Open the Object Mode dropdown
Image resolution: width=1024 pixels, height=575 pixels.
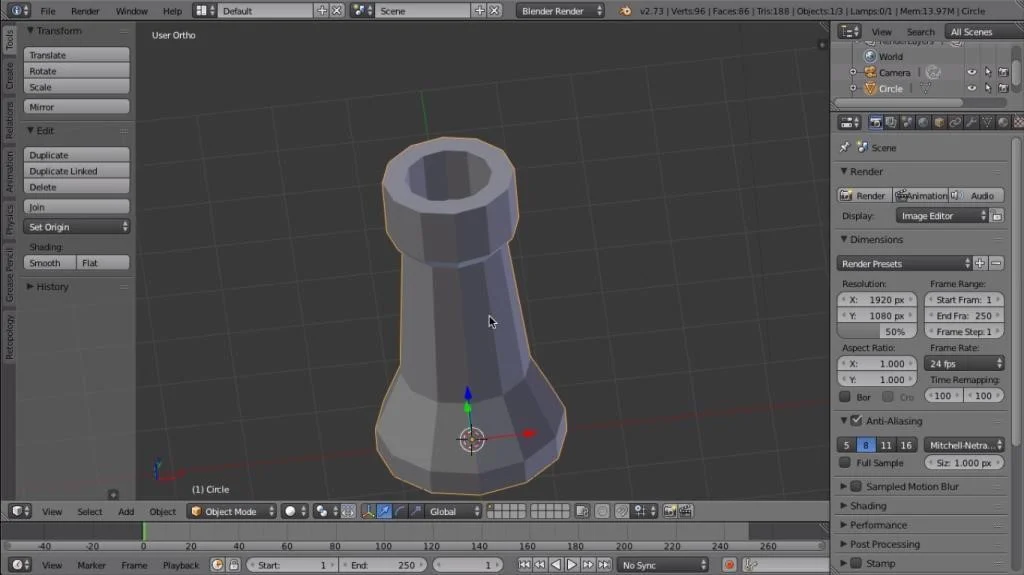click(x=232, y=512)
